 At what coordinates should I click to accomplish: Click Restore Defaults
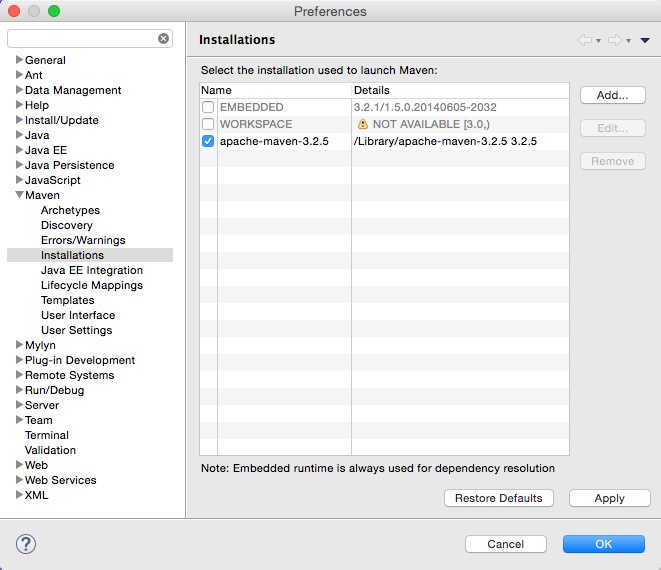(499, 498)
